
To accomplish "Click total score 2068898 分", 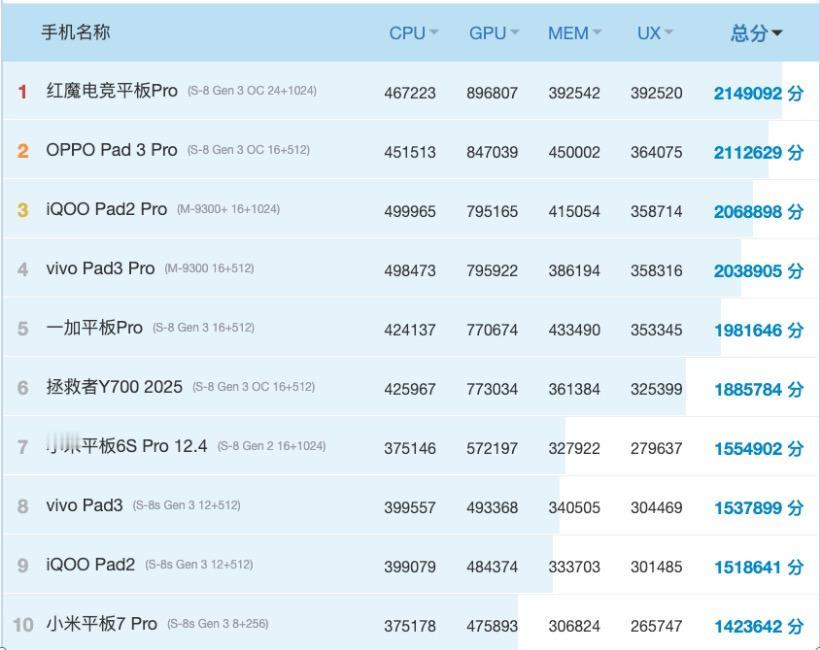I will [x=758, y=211].
